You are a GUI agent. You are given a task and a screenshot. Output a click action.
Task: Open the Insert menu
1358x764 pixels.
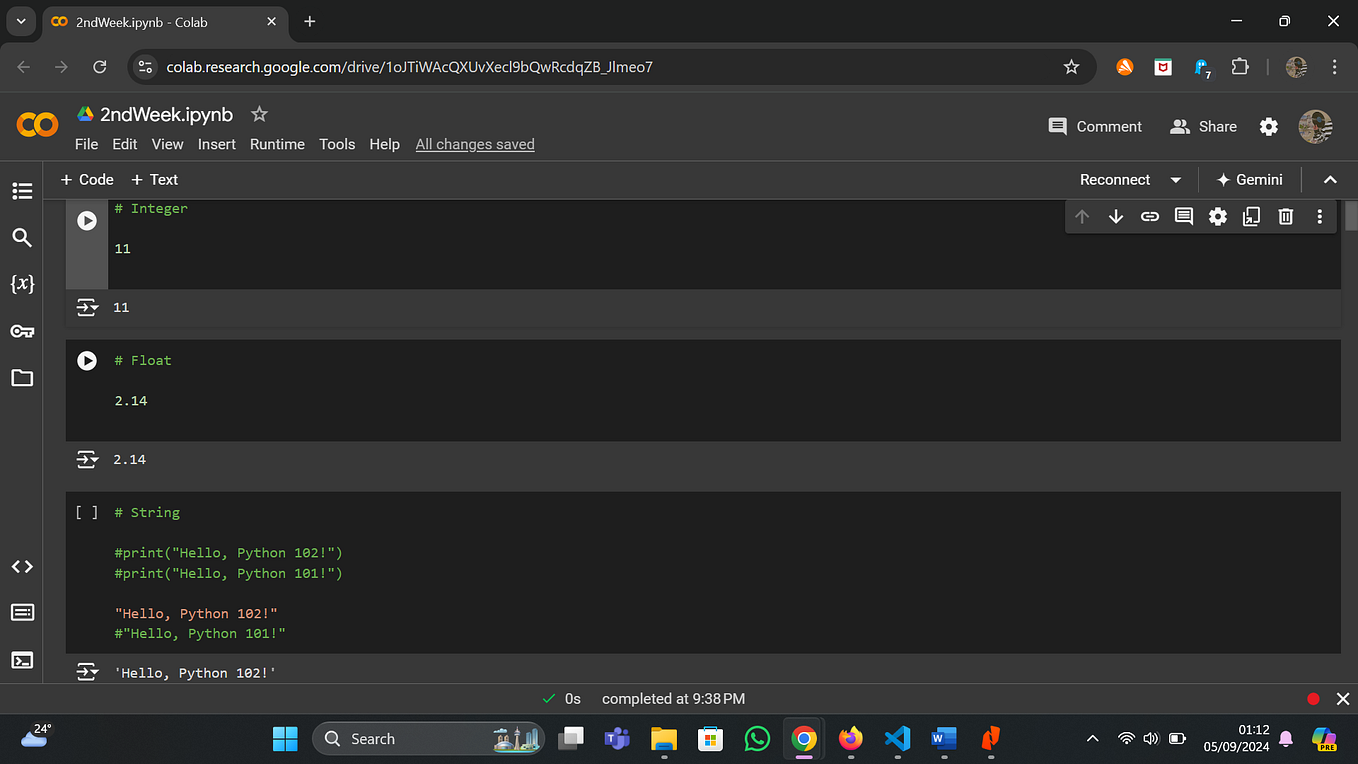coord(217,144)
